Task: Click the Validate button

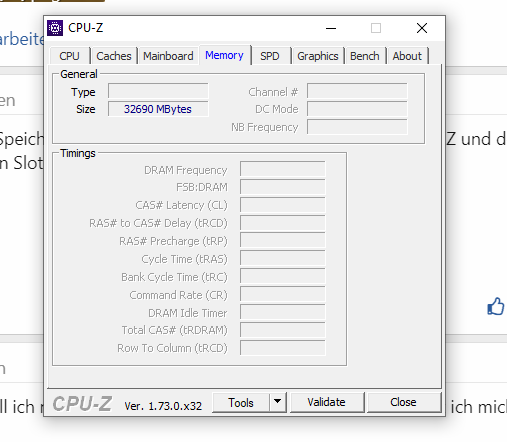Action: pyautogui.click(x=327, y=402)
